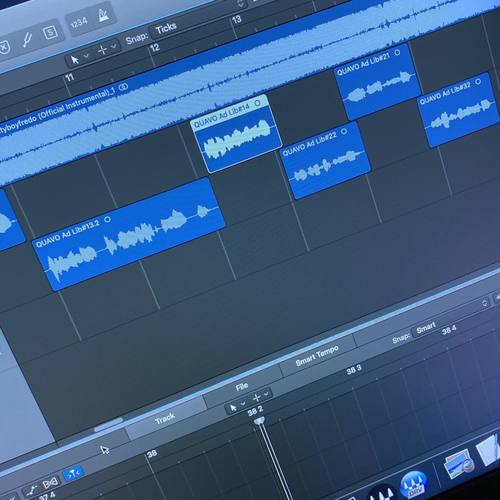Click the flex bowtie icon in editor
Image resolution: width=500 pixels, height=500 pixels.
50,482
